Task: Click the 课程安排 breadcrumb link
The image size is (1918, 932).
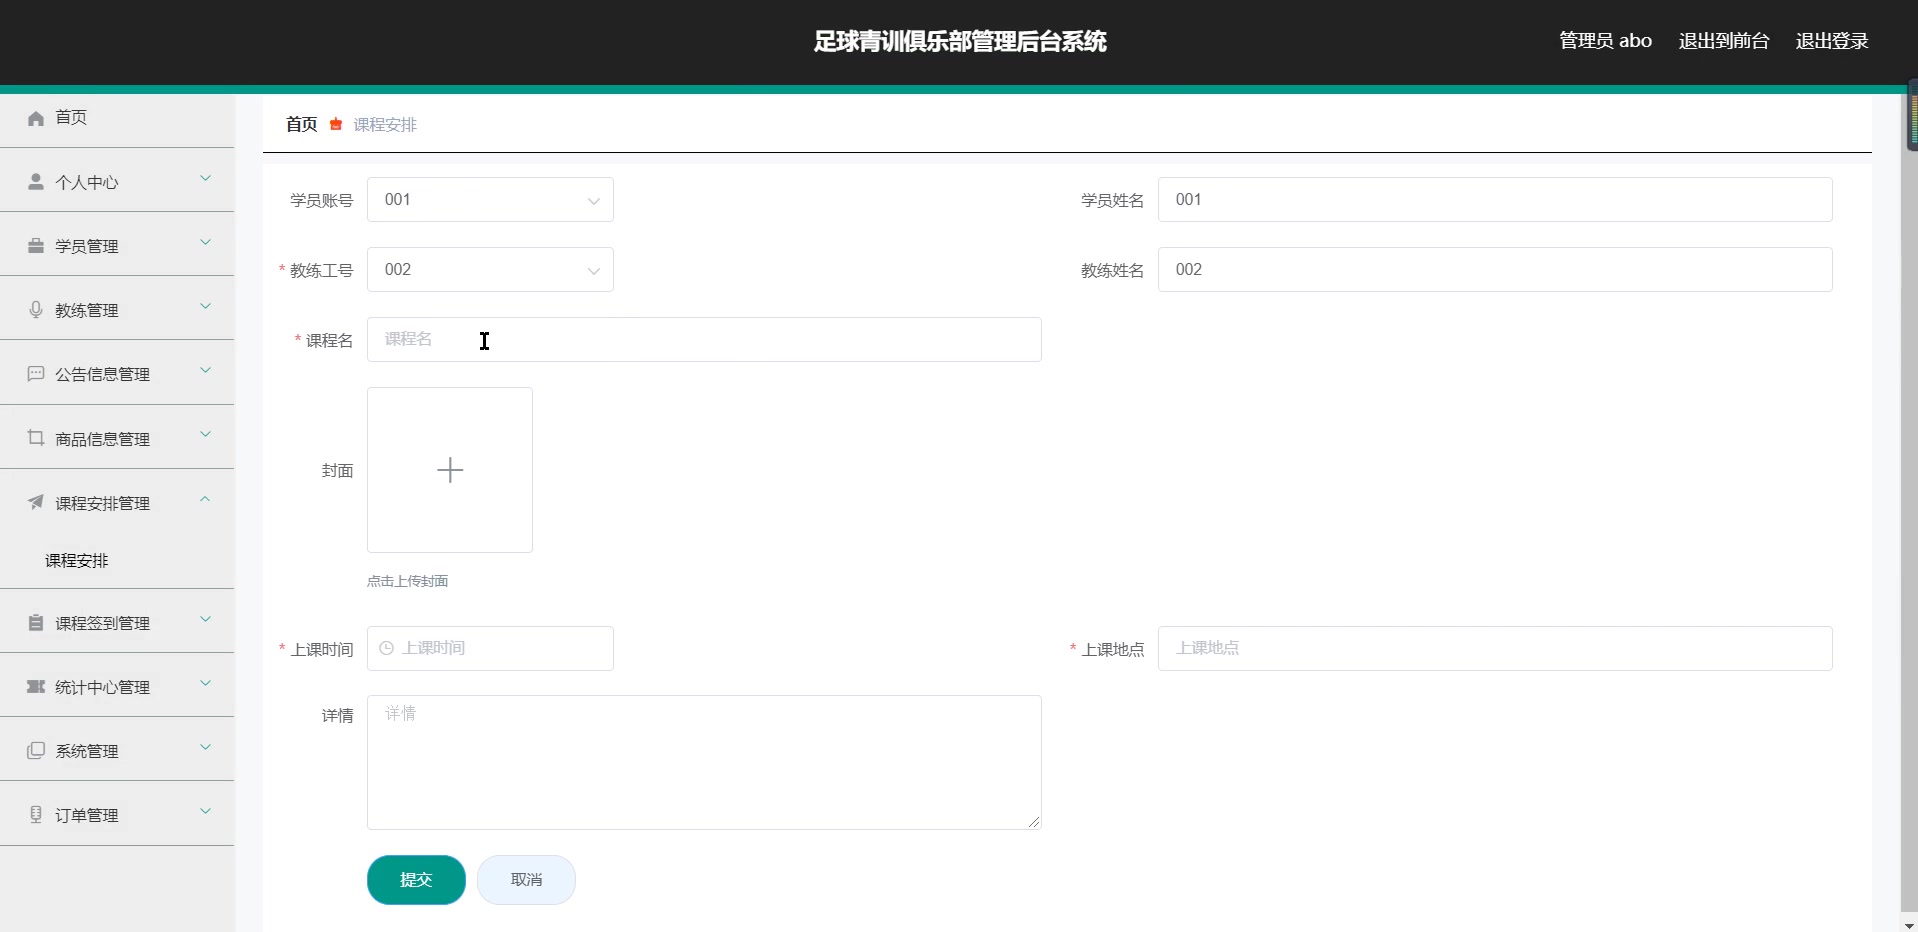Action: (385, 124)
